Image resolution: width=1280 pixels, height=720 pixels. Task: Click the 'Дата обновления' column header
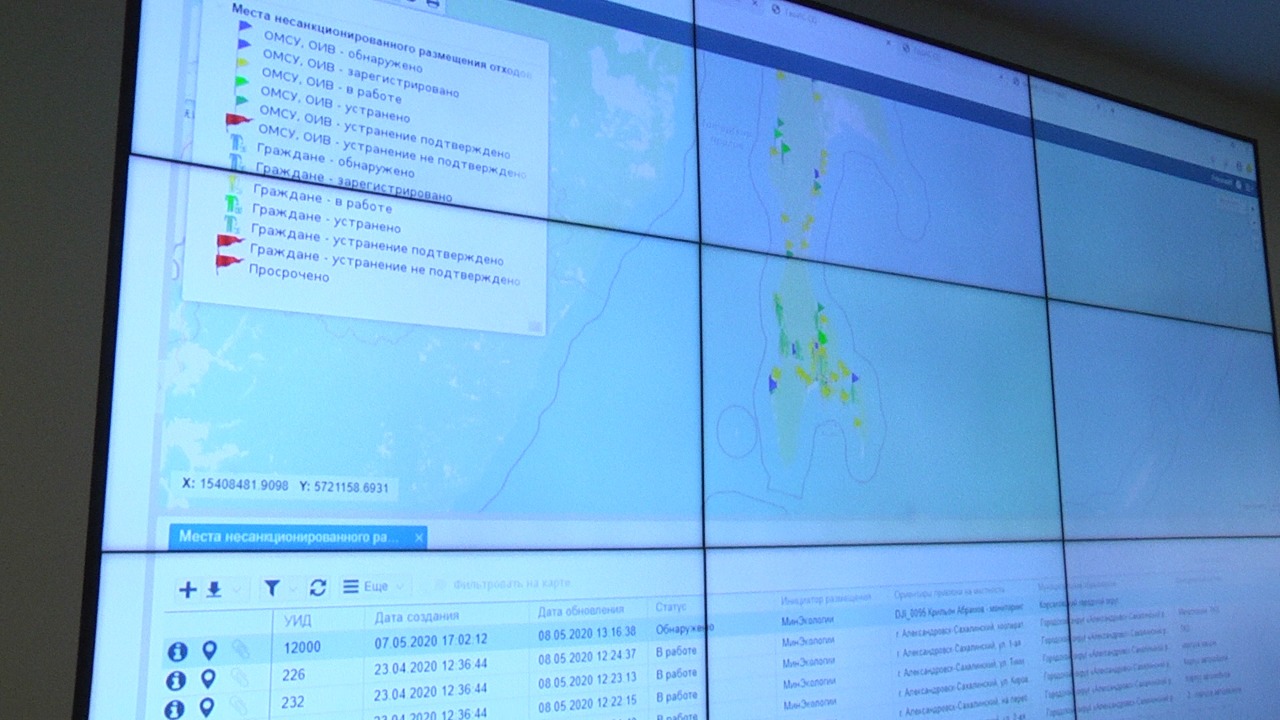(x=580, y=610)
